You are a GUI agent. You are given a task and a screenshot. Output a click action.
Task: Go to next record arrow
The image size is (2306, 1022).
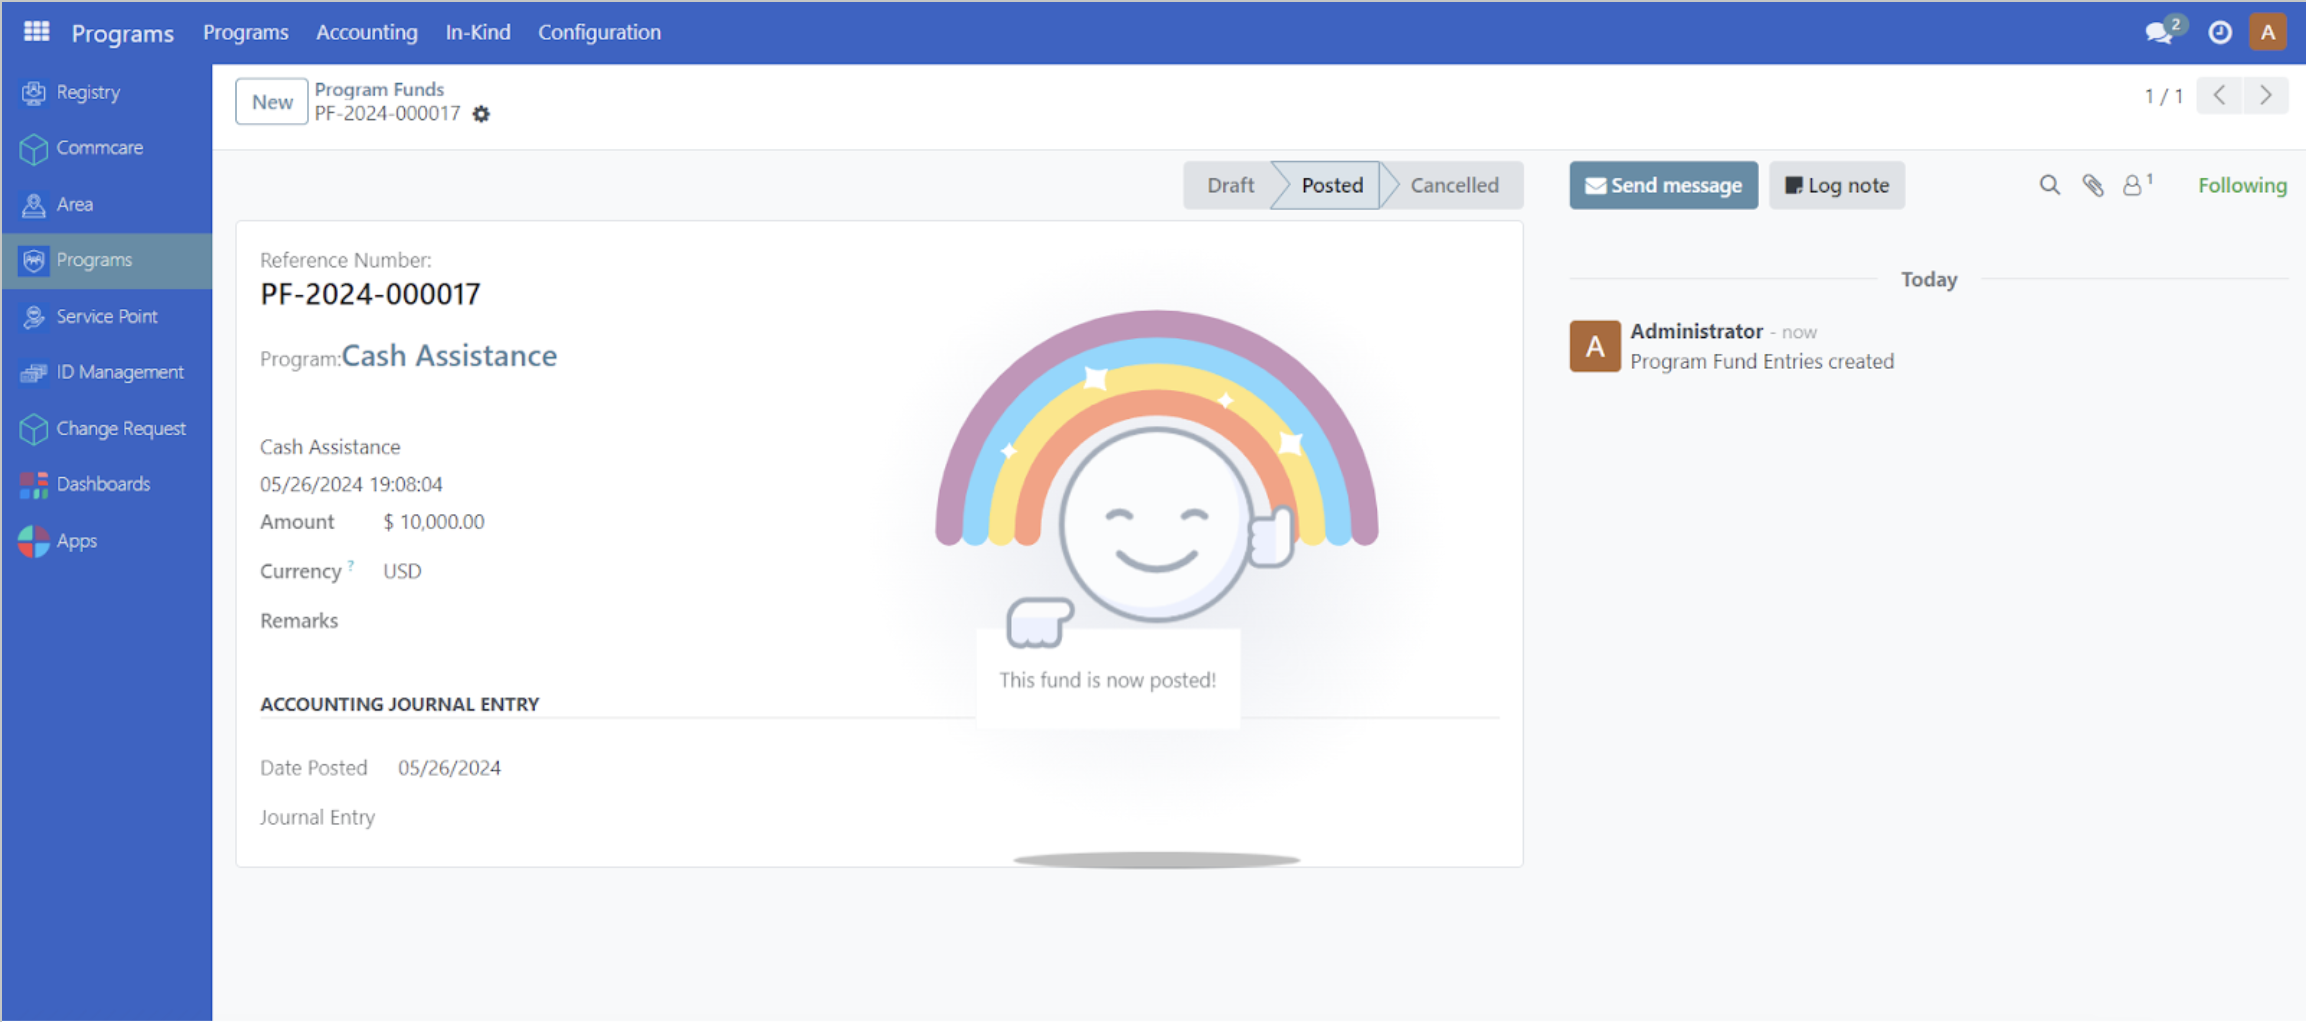tap(2265, 96)
